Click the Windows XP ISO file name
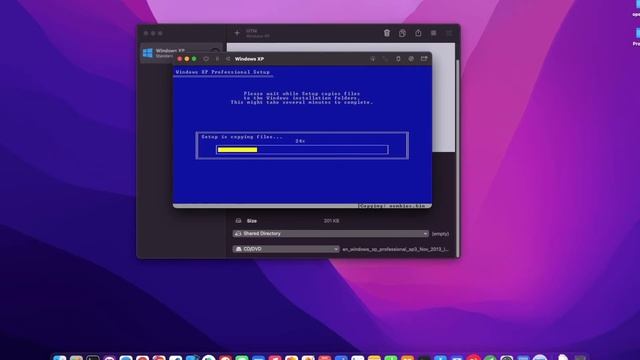 coord(395,249)
